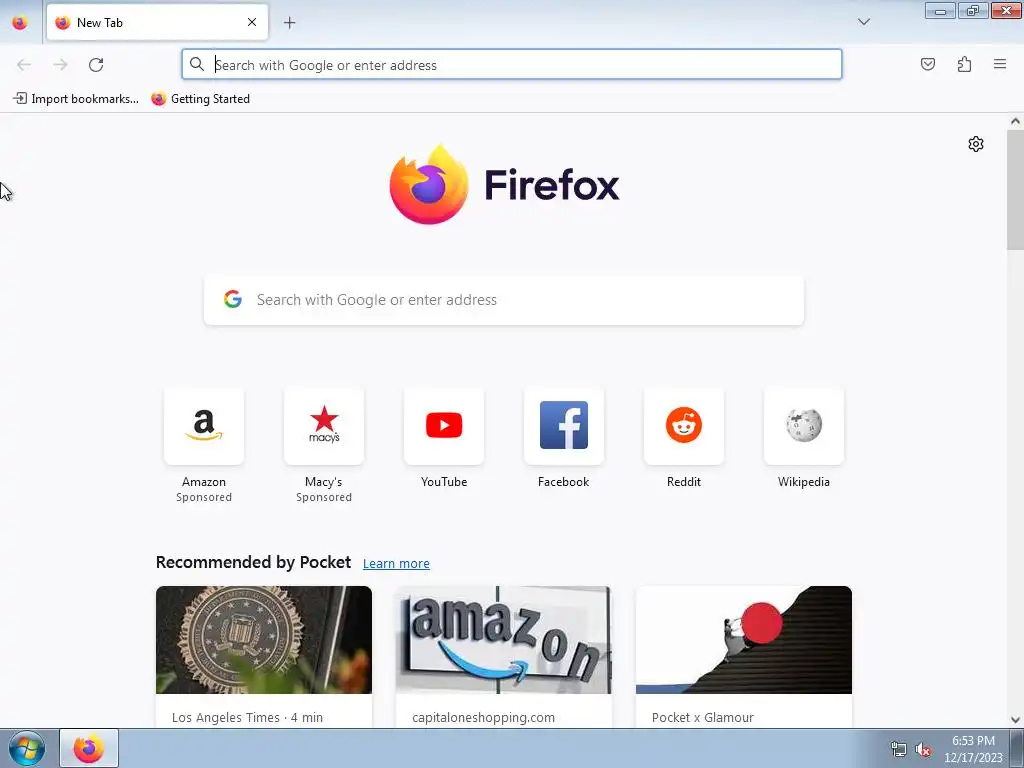Click the scrollbar up arrow
Image resolution: width=1024 pixels, height=768 pixels.
pyautogui.click(x=1015, y=121)
